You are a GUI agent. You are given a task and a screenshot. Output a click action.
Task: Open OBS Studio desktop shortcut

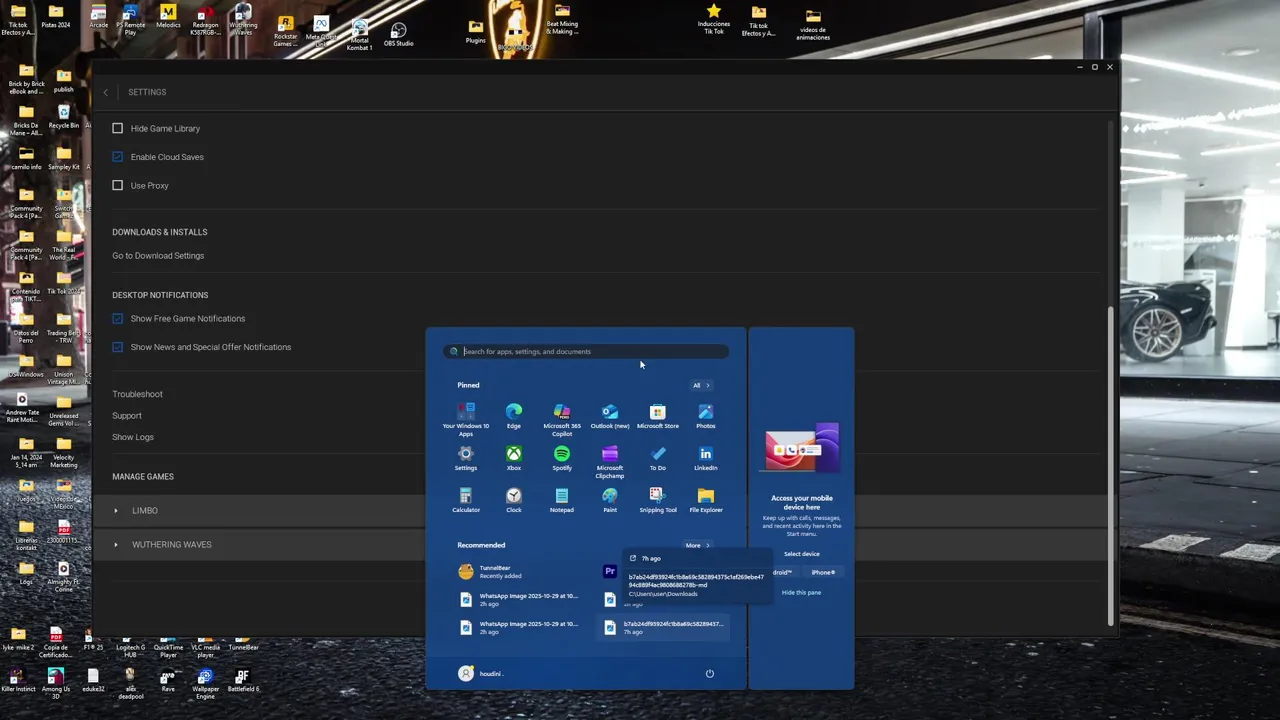398,35
